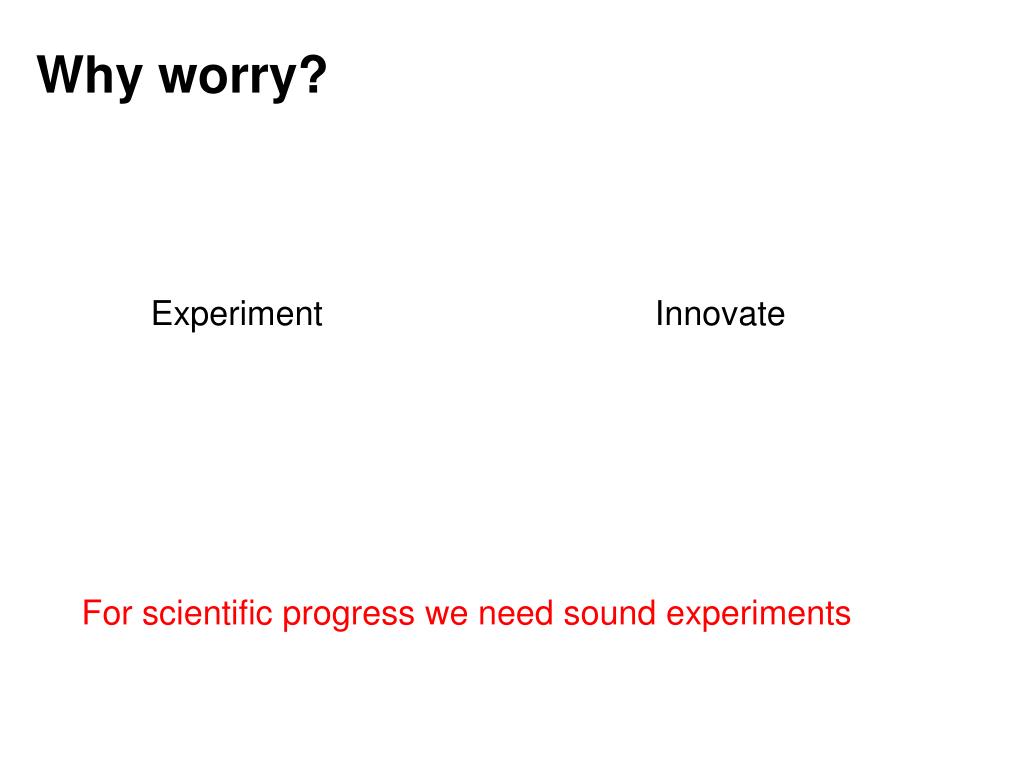This screenshot has height=768, width=1024.
Task: Click the "Why worry?" slide title
Action: tap(182, 76)
